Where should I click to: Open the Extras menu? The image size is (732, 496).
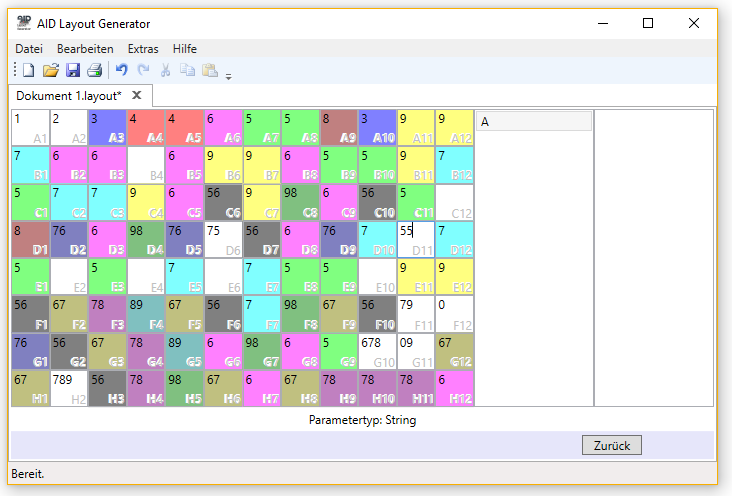point(143,48)
